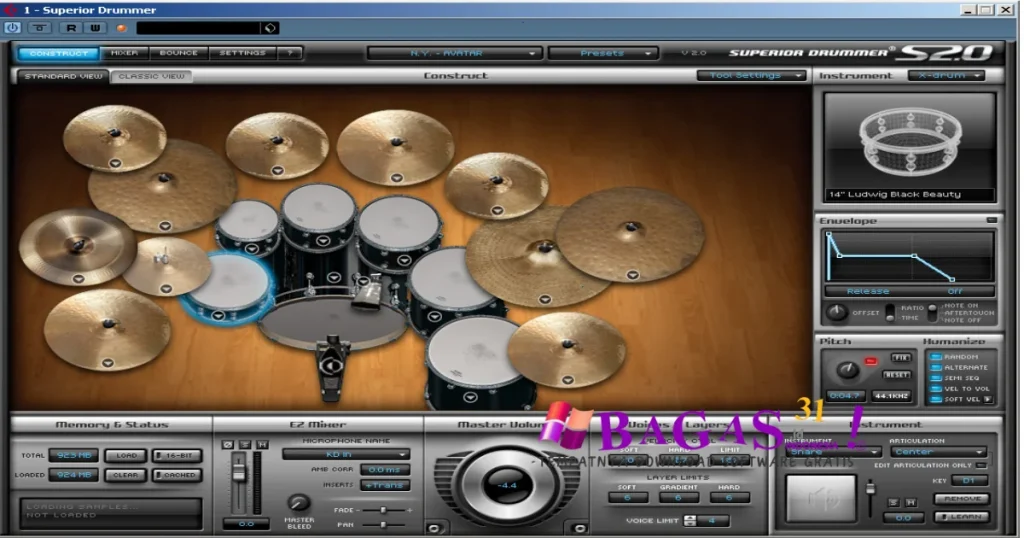Viewport: 1024px width, 538px height.
Task: Switch to the Construct tab
Action: (59, 53)
